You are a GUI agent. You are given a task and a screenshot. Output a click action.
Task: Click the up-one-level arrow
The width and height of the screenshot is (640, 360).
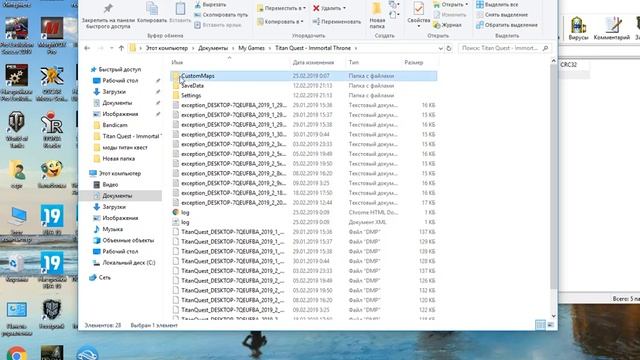tap(121, 48)
